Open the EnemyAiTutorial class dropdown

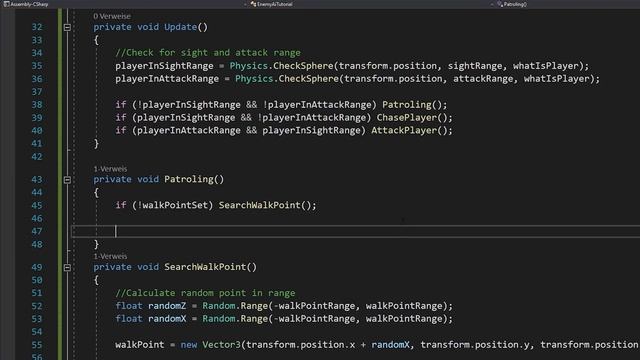(272, 4)
